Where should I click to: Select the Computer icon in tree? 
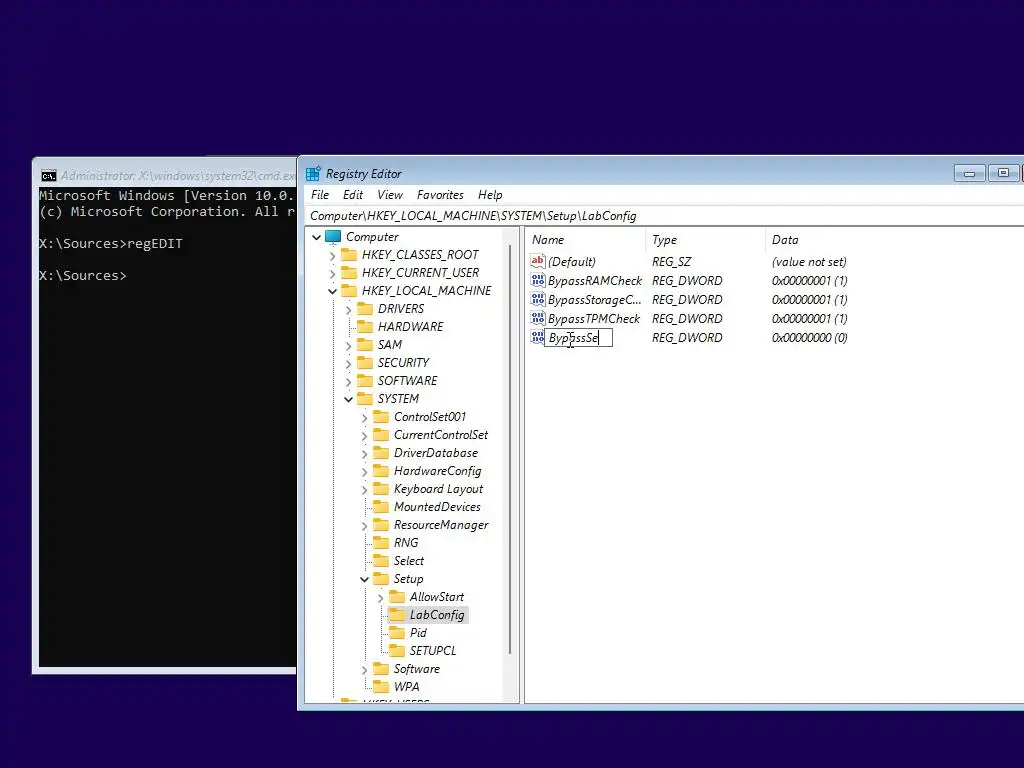[333, 236]
